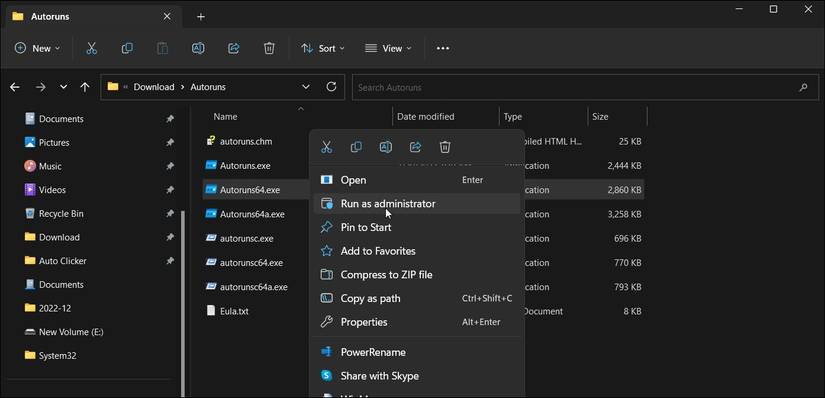Click the pin icon beside Auto Clicker
The width and height of the screenshot is (825, 398).
coord(170,261)
